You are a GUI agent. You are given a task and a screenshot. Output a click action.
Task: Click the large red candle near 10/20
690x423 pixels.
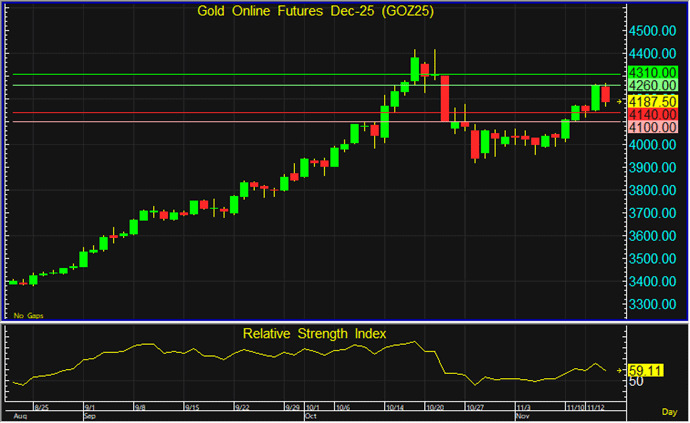[445, 98]
